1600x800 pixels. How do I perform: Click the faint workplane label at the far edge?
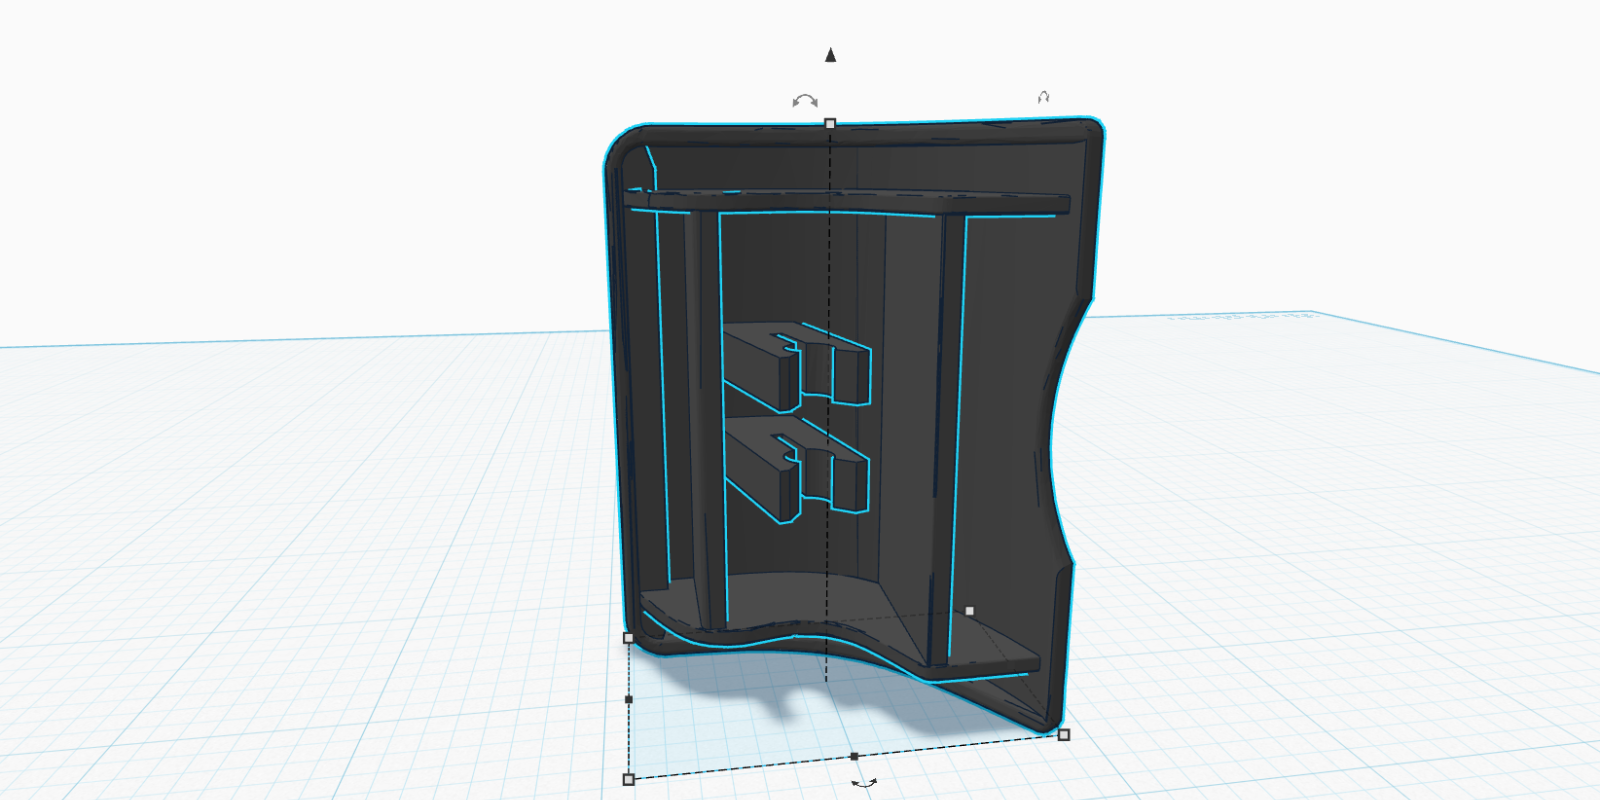[1242, 317]
